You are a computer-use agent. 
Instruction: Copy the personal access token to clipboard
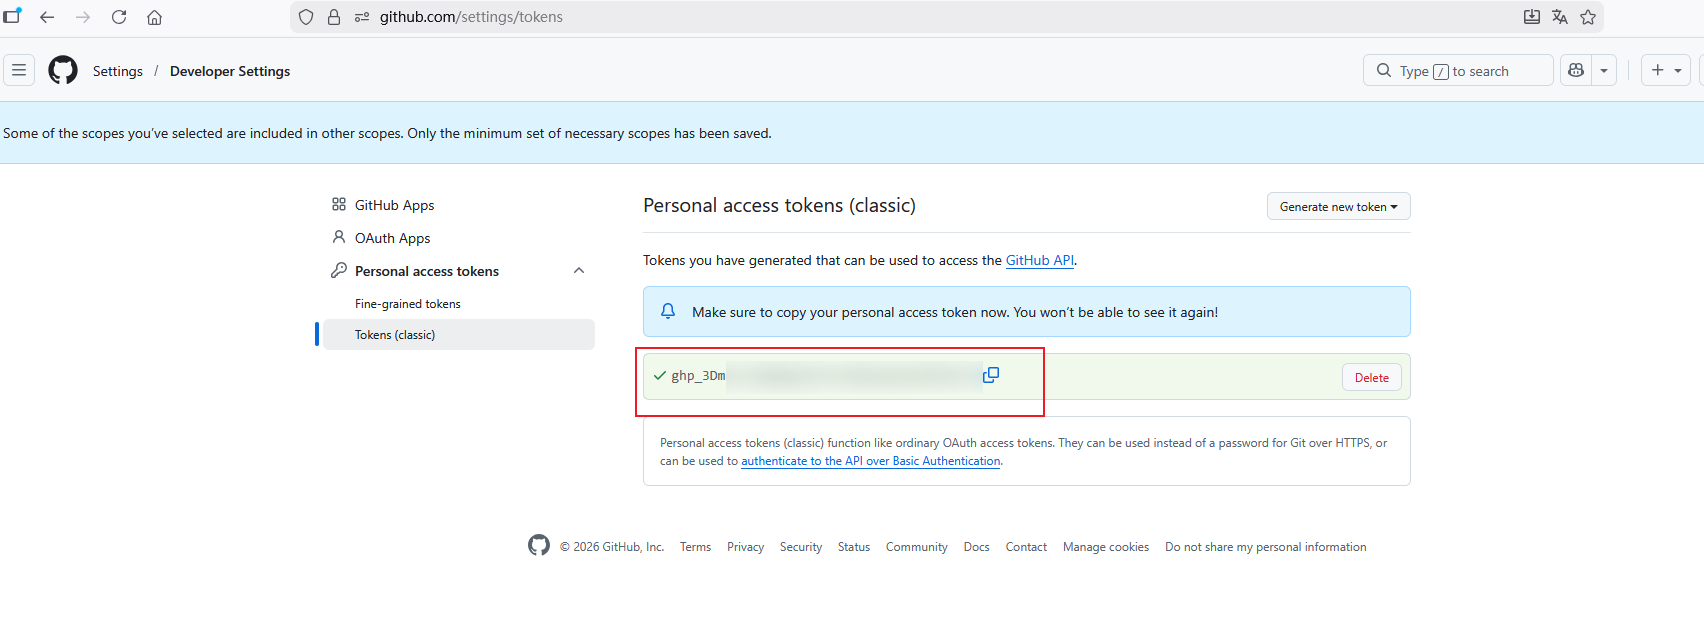point(991,375)
